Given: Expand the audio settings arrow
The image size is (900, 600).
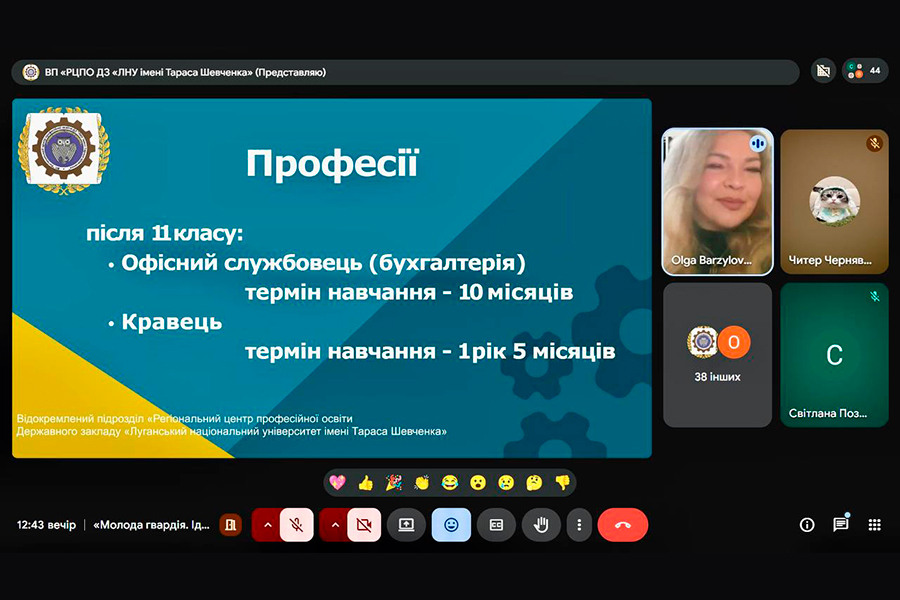Looking at the screenshot, I should click(x=267, y=525).
